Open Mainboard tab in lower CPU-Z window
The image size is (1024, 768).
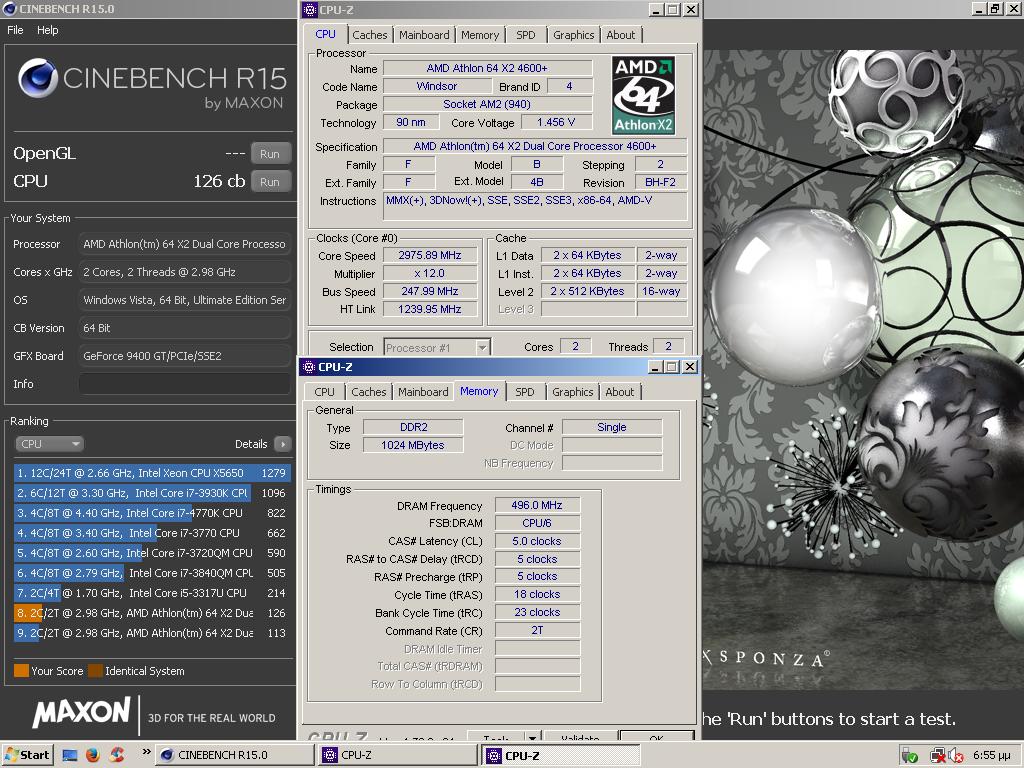click(423, 392)
